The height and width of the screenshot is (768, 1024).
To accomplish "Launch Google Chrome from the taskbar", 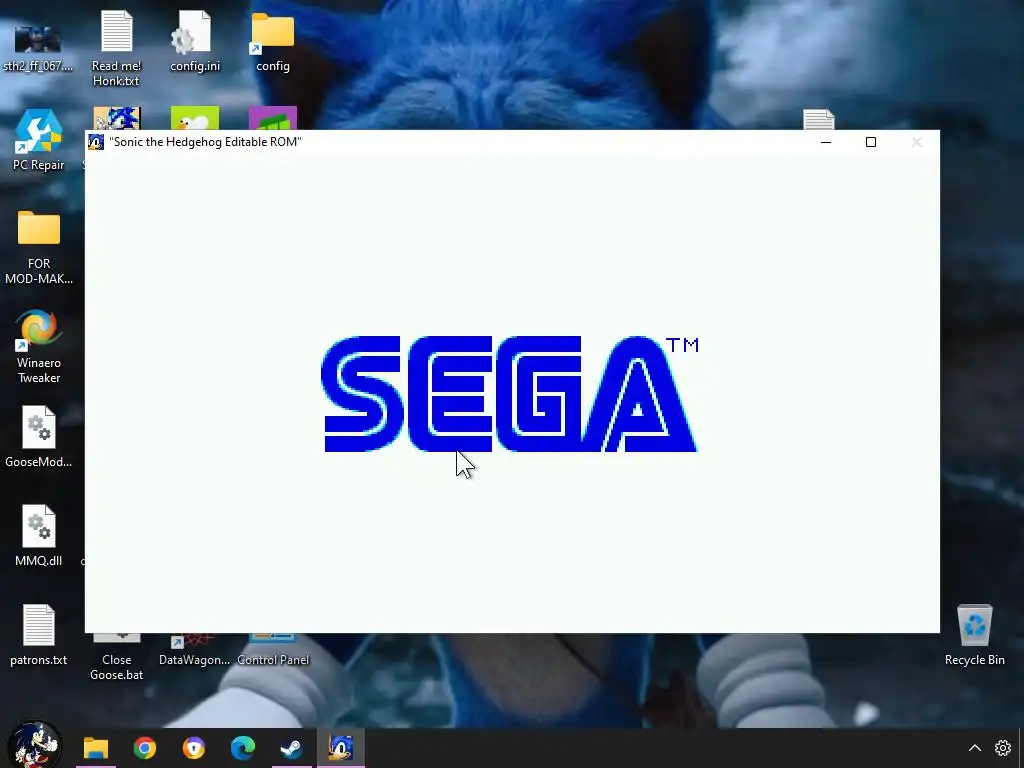I will pos(145,748).
